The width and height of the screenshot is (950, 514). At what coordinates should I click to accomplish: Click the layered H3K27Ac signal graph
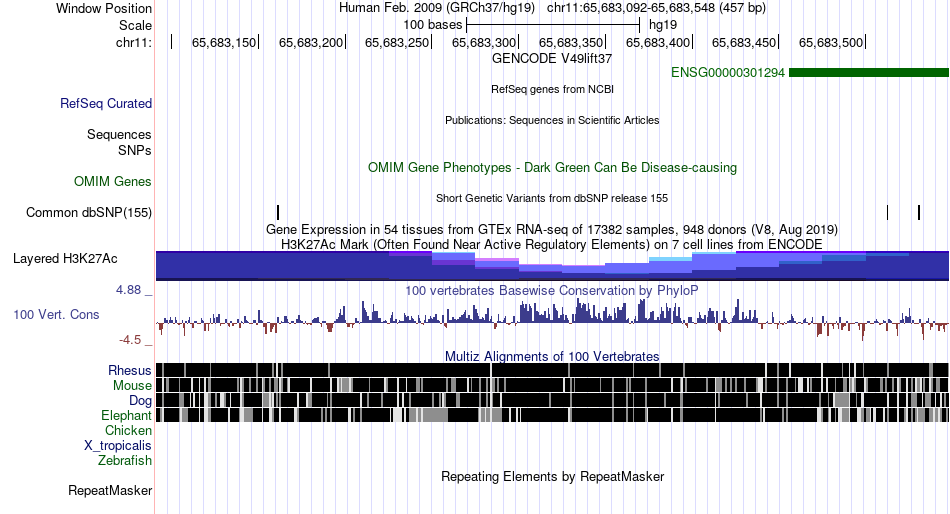coord(552,265)
